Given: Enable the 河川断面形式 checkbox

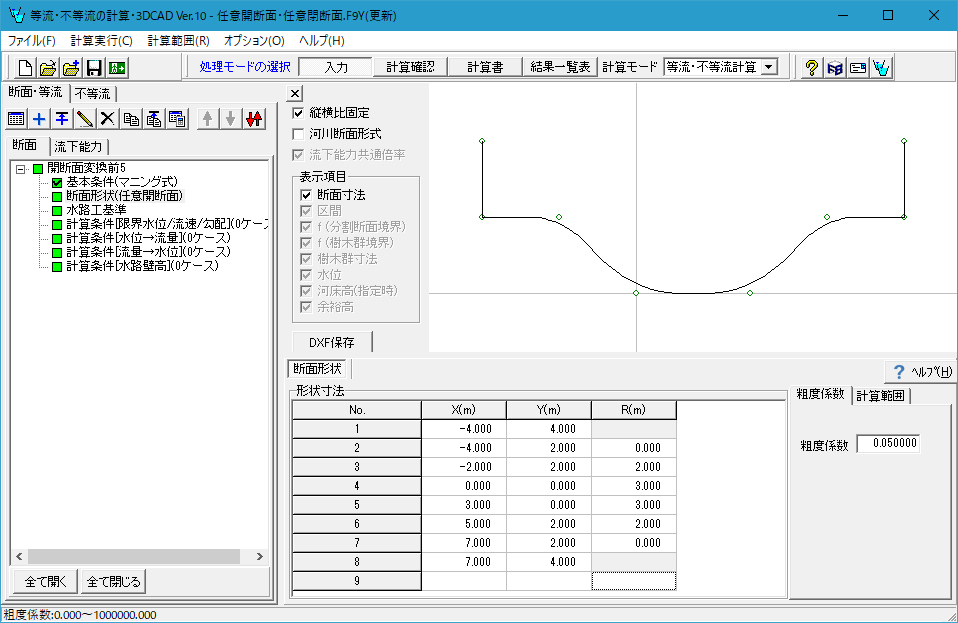Looking at the screenshot, I should point(298,134).
